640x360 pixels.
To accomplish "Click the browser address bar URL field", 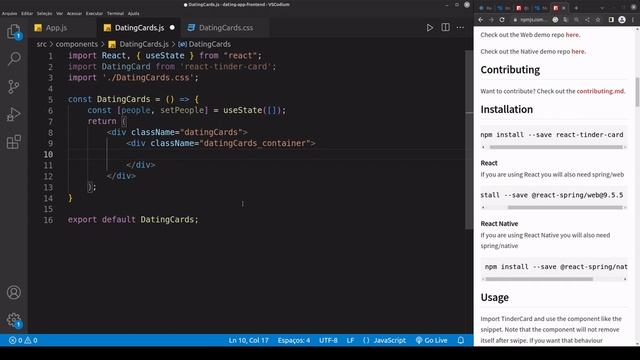I will tap(533, 20).
